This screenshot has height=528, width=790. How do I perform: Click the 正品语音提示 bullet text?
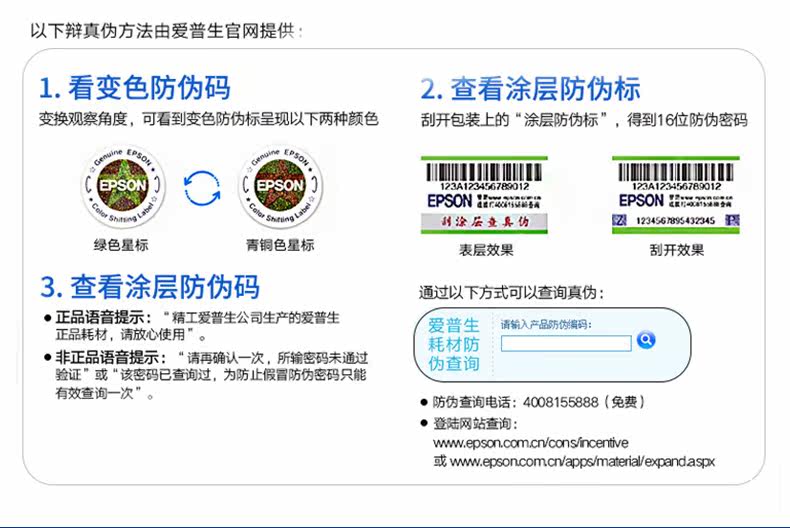(x=197, y=326)
